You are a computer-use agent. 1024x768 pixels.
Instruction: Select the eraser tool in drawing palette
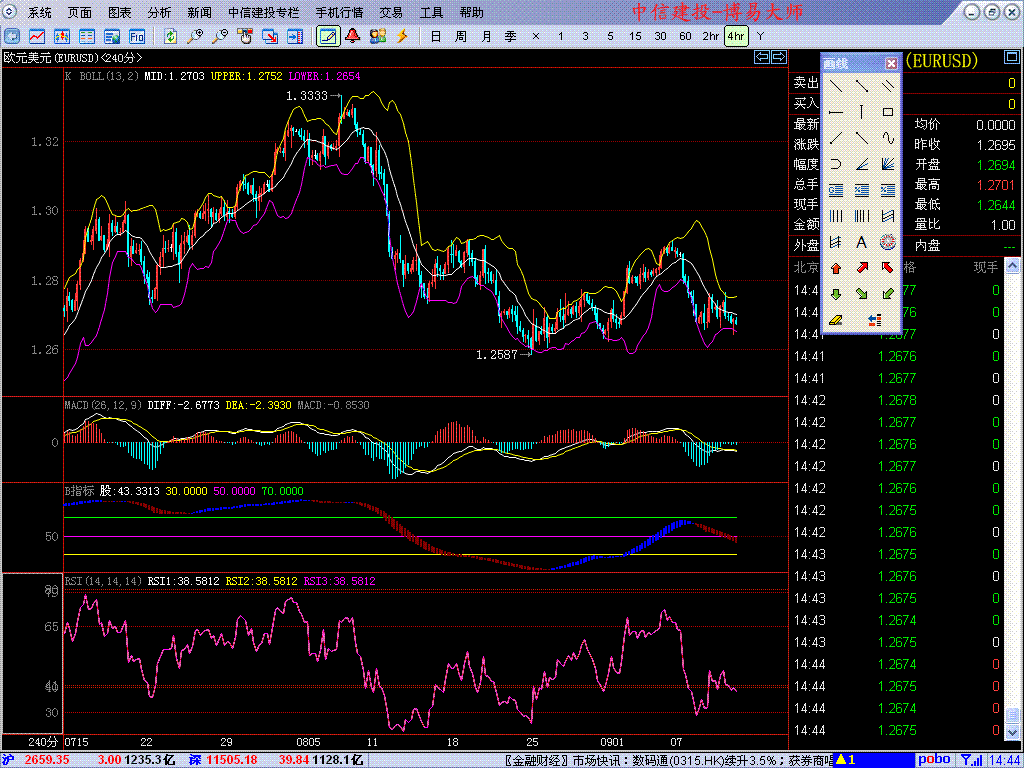pyautogui.click(x=836, y=320)
